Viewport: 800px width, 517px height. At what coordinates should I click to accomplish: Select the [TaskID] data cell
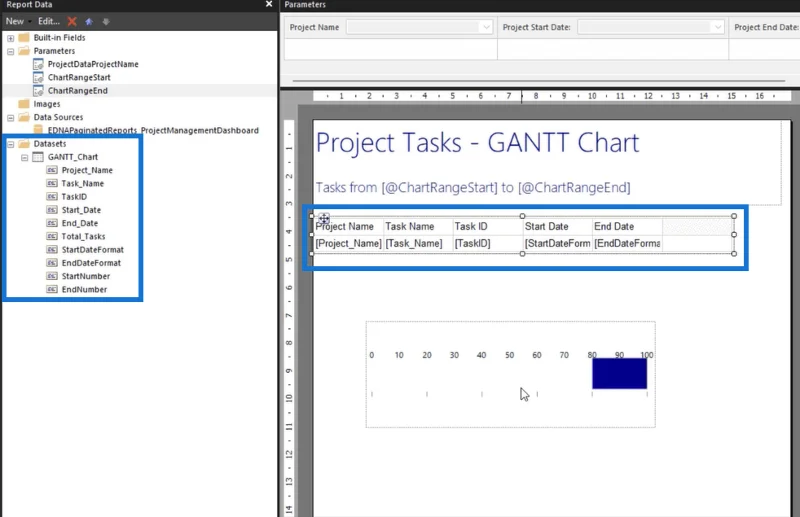(488, 243)
